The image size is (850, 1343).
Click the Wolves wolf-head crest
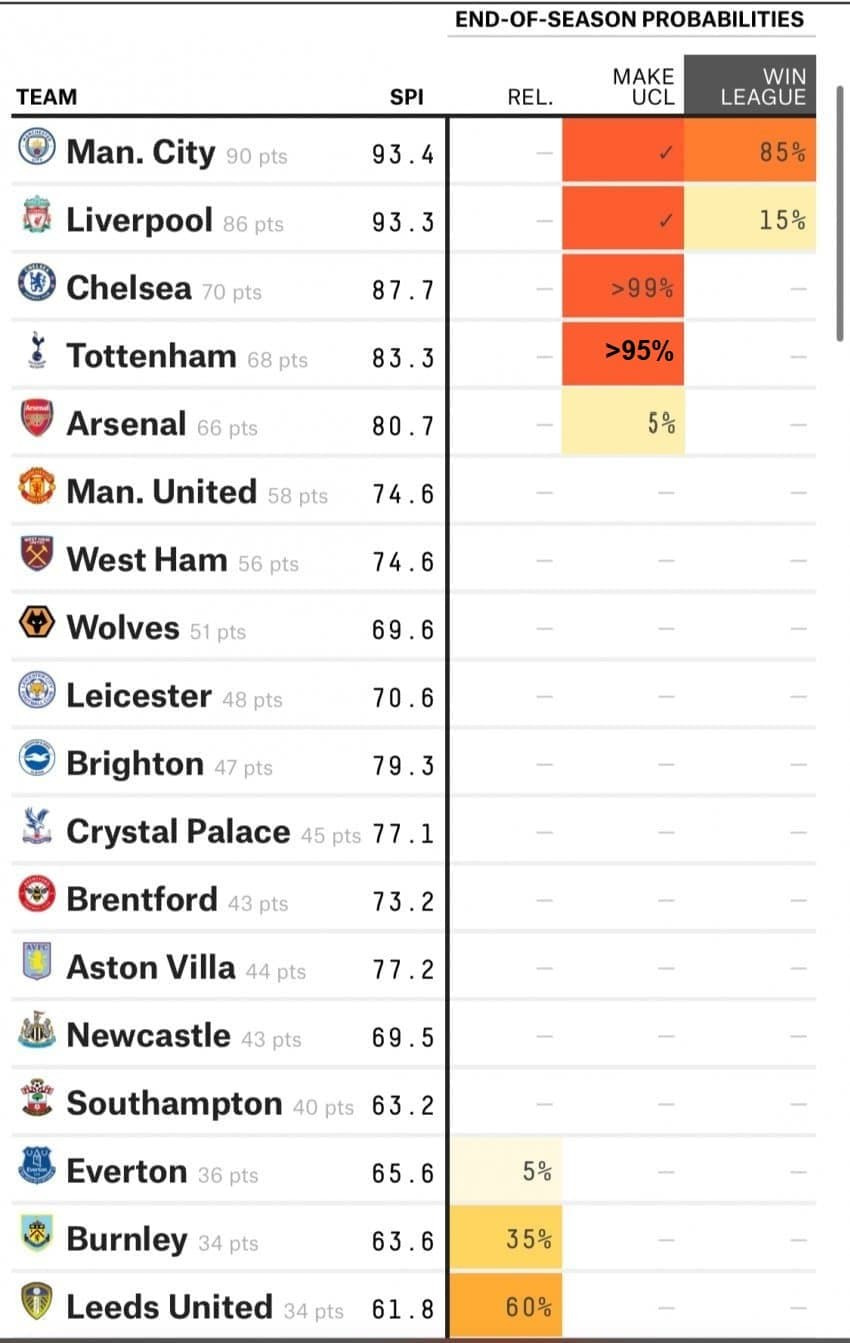pyautogui.click(x=36, y=625)
